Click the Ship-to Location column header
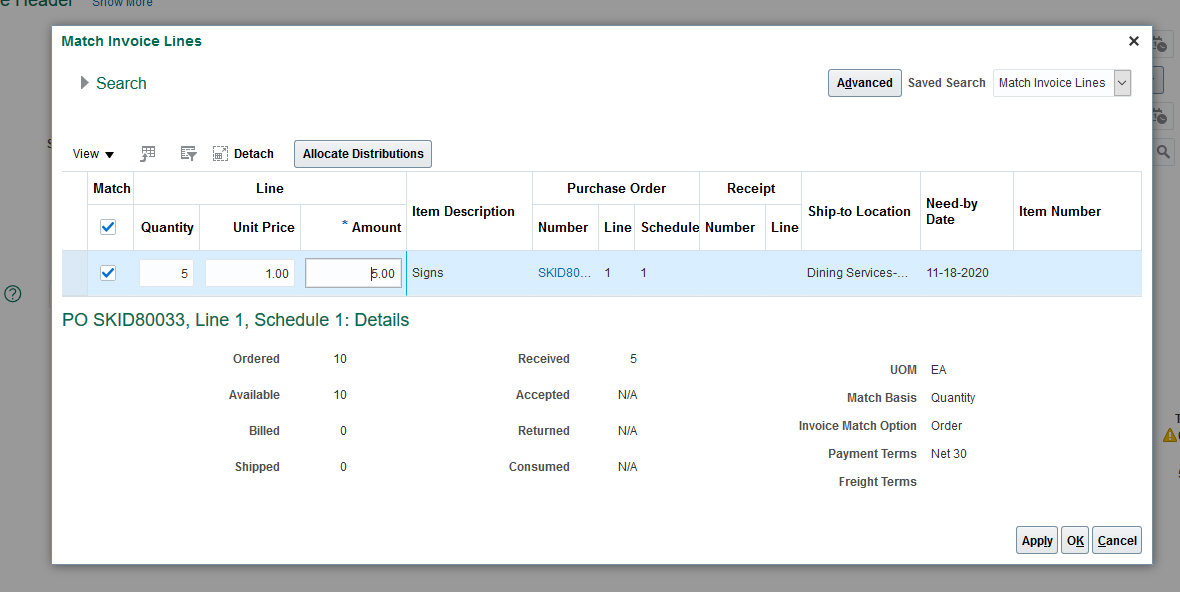 (859, 211)
